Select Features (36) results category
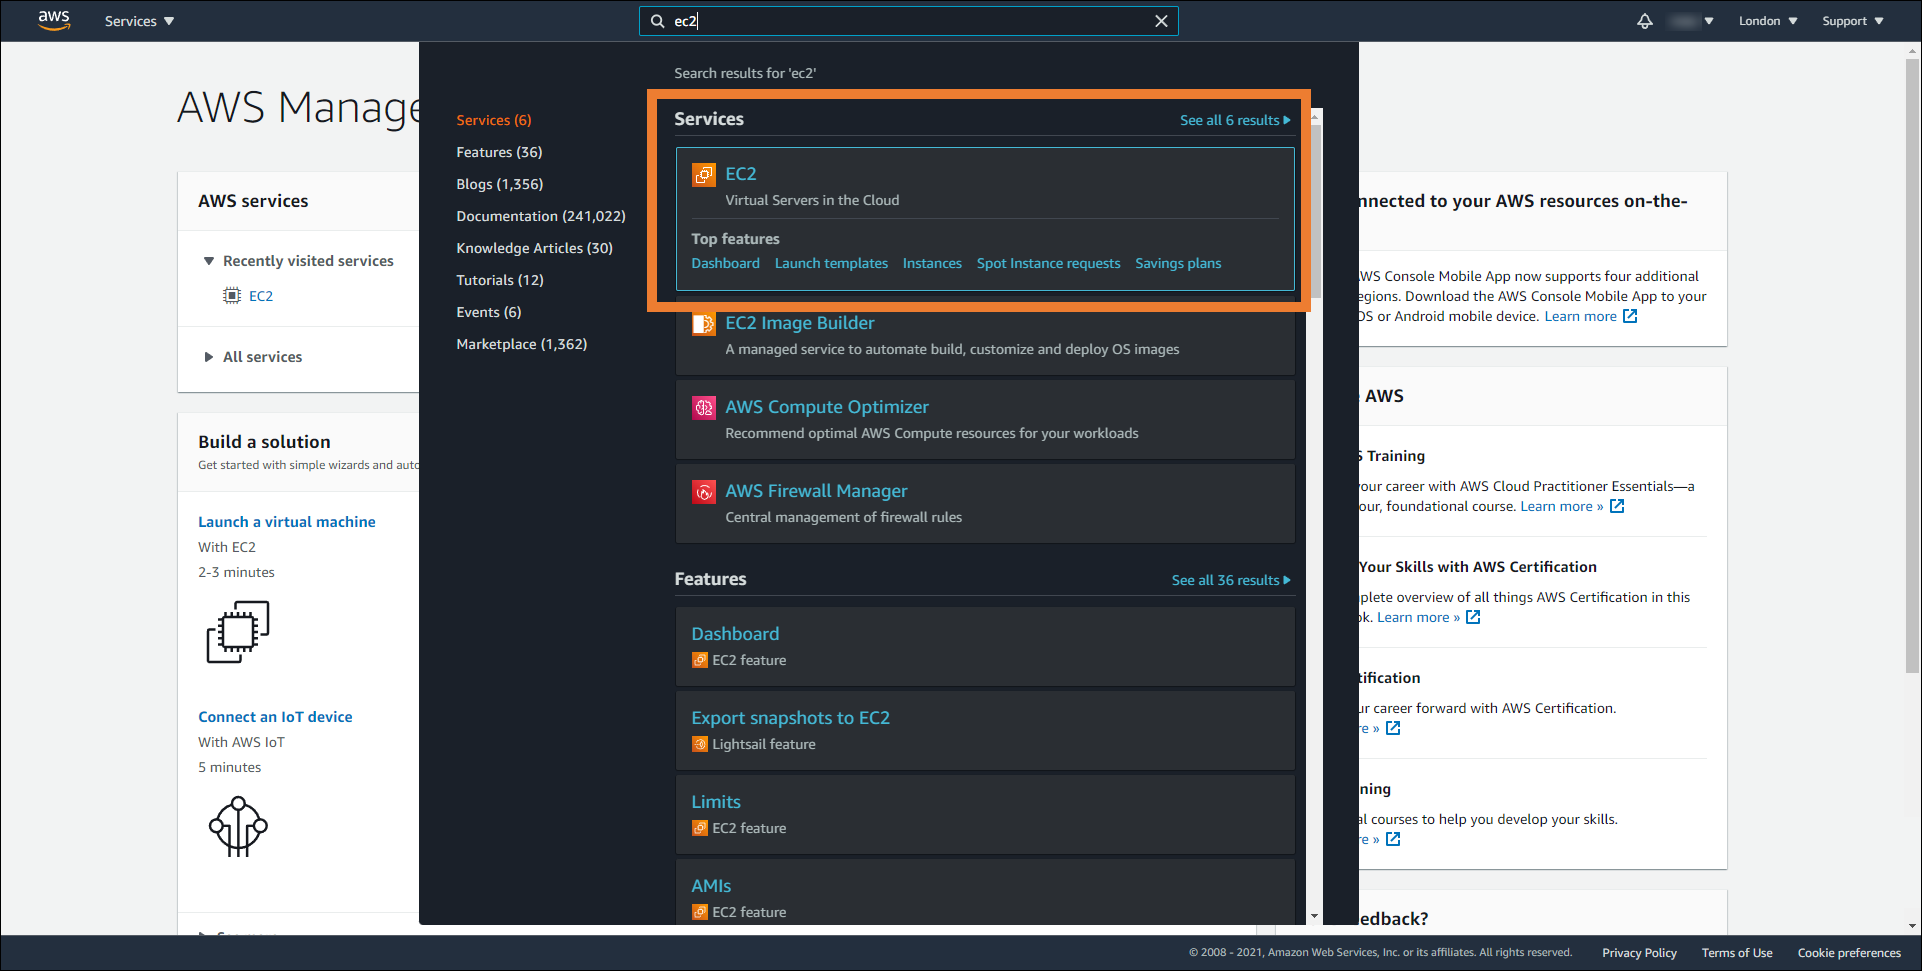The width and height of the screenshot is (1922, 971). [x=499, y=152]
